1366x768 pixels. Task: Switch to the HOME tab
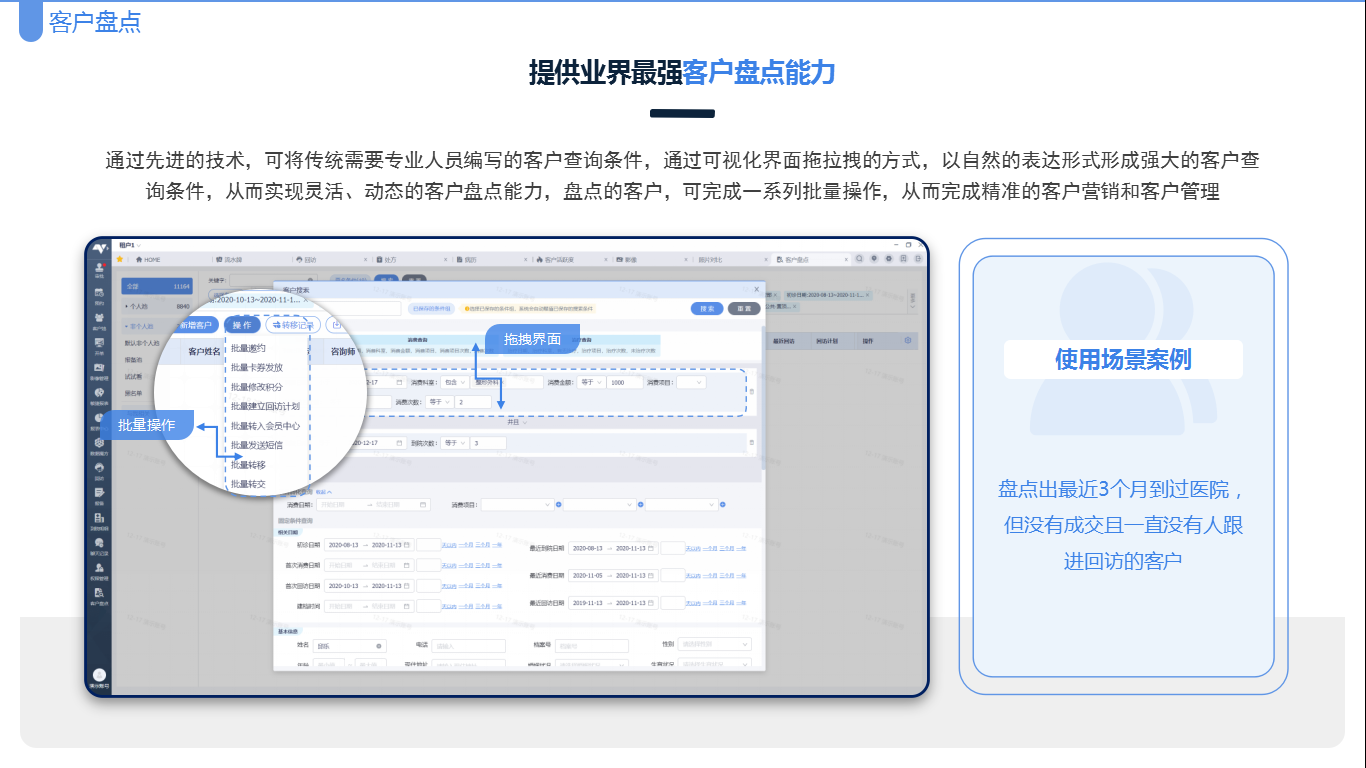point(148,260)
